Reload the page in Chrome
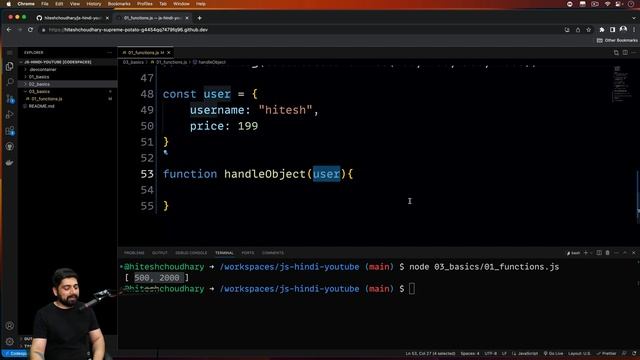 point(30,30)
